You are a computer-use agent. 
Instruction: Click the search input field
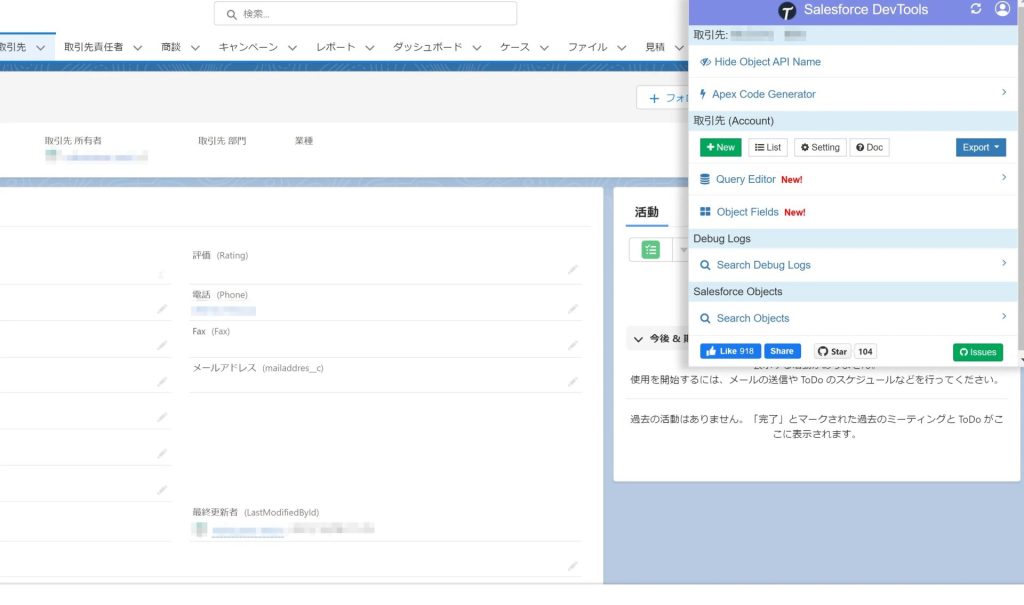click(x=365, y=14)
